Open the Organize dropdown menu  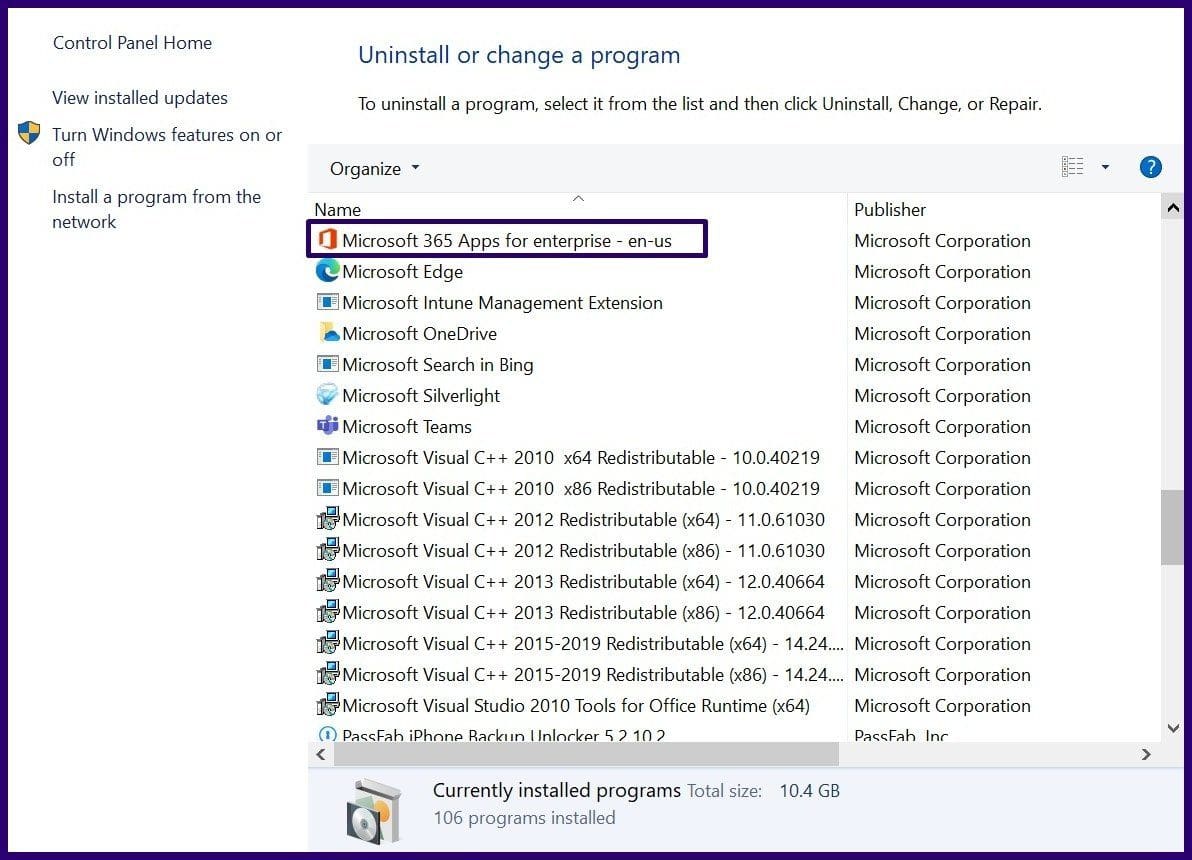(374, 168)
